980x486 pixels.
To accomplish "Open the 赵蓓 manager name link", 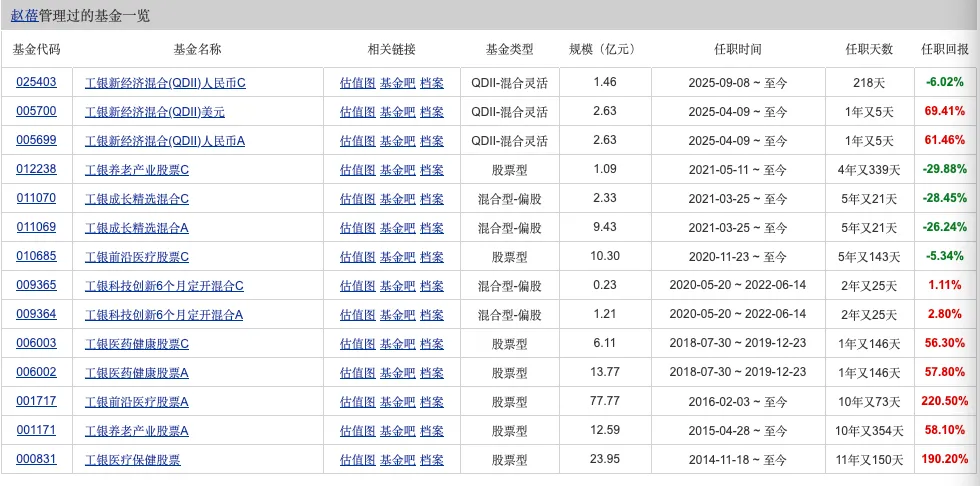I will 23,16.
